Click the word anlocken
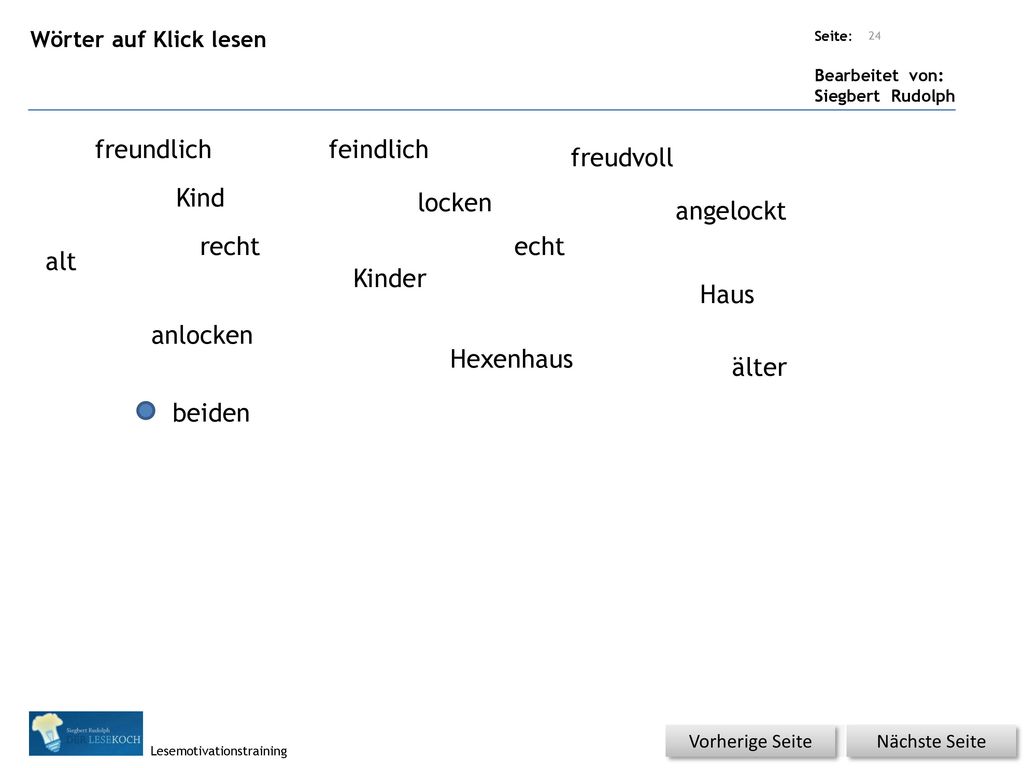Viewport: 1024px width, 768px height. 202,336
